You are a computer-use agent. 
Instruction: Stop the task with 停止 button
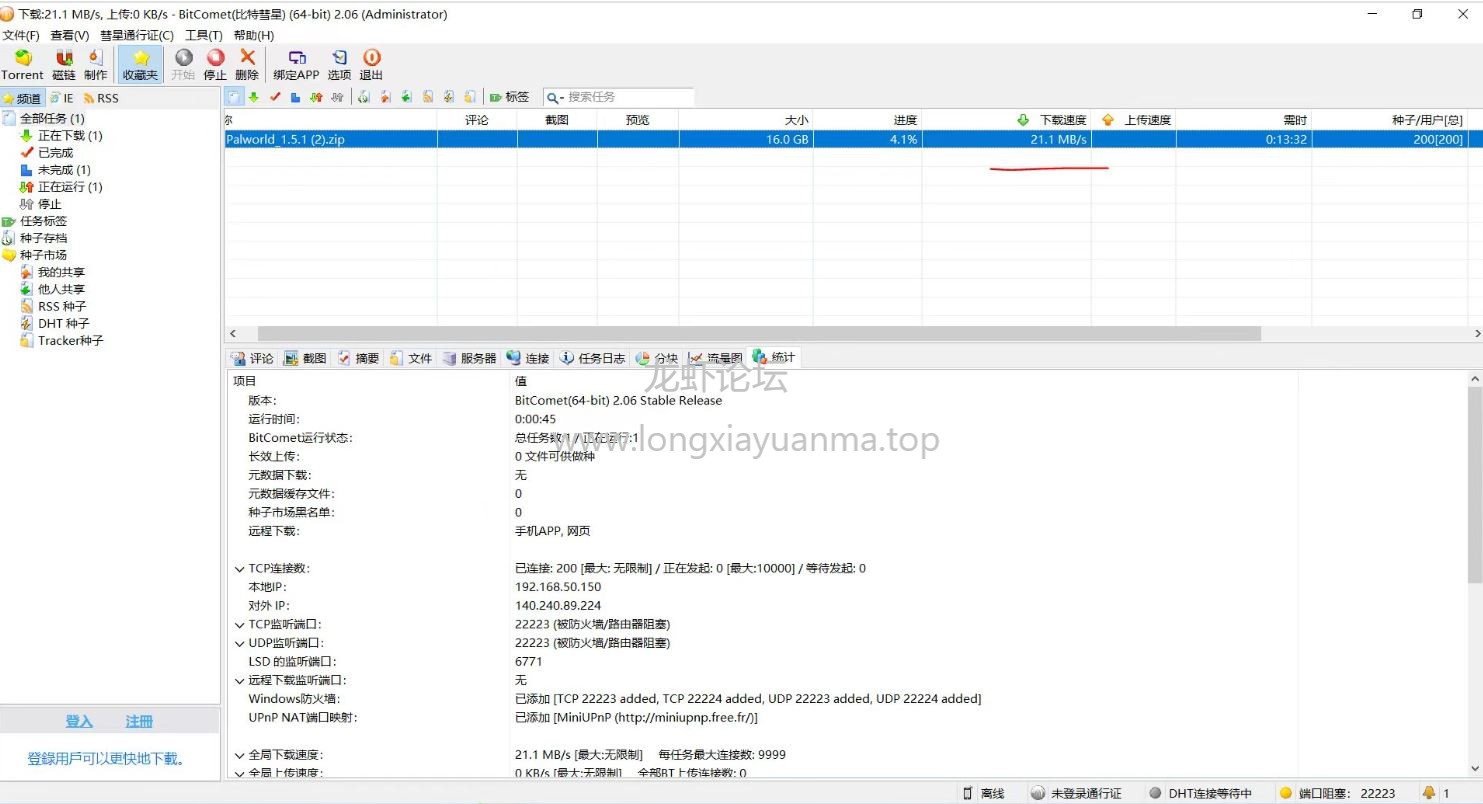click(215, 65)
